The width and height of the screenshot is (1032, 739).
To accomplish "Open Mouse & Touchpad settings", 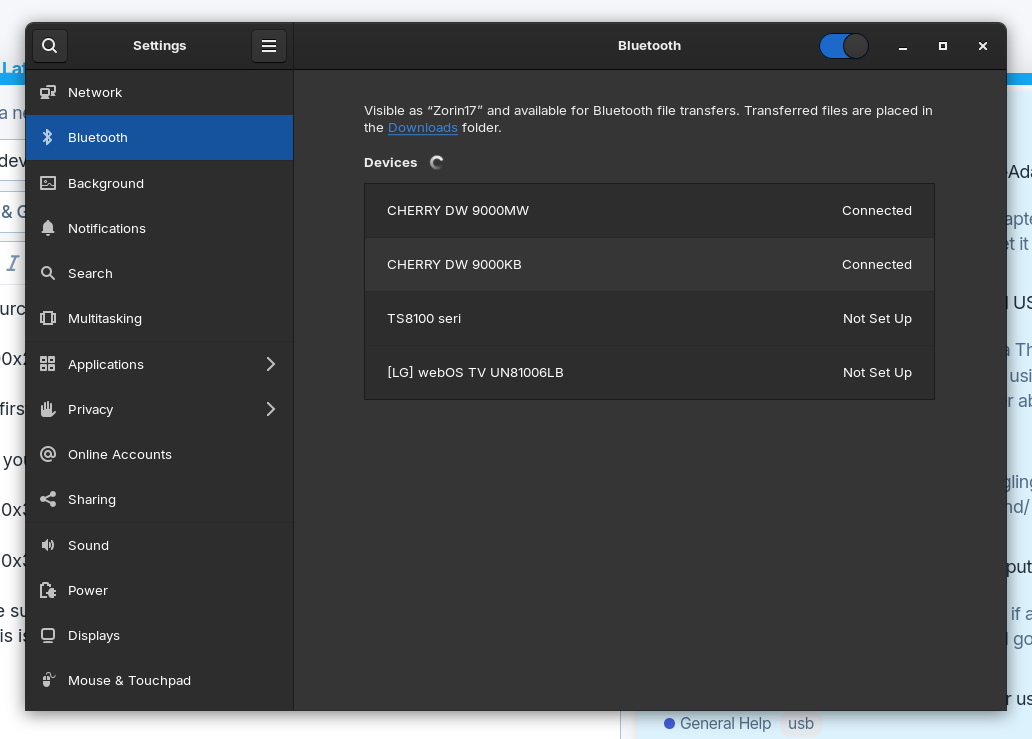I will click(129, 680).
